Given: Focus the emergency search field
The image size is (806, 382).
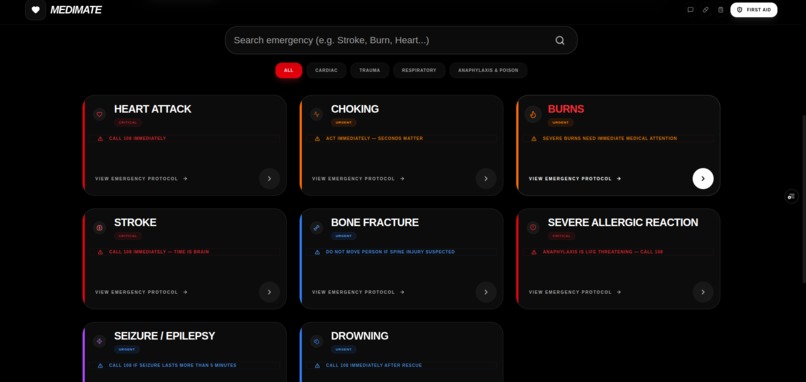Looking at the screenshot, I should (x=401, y=40).
